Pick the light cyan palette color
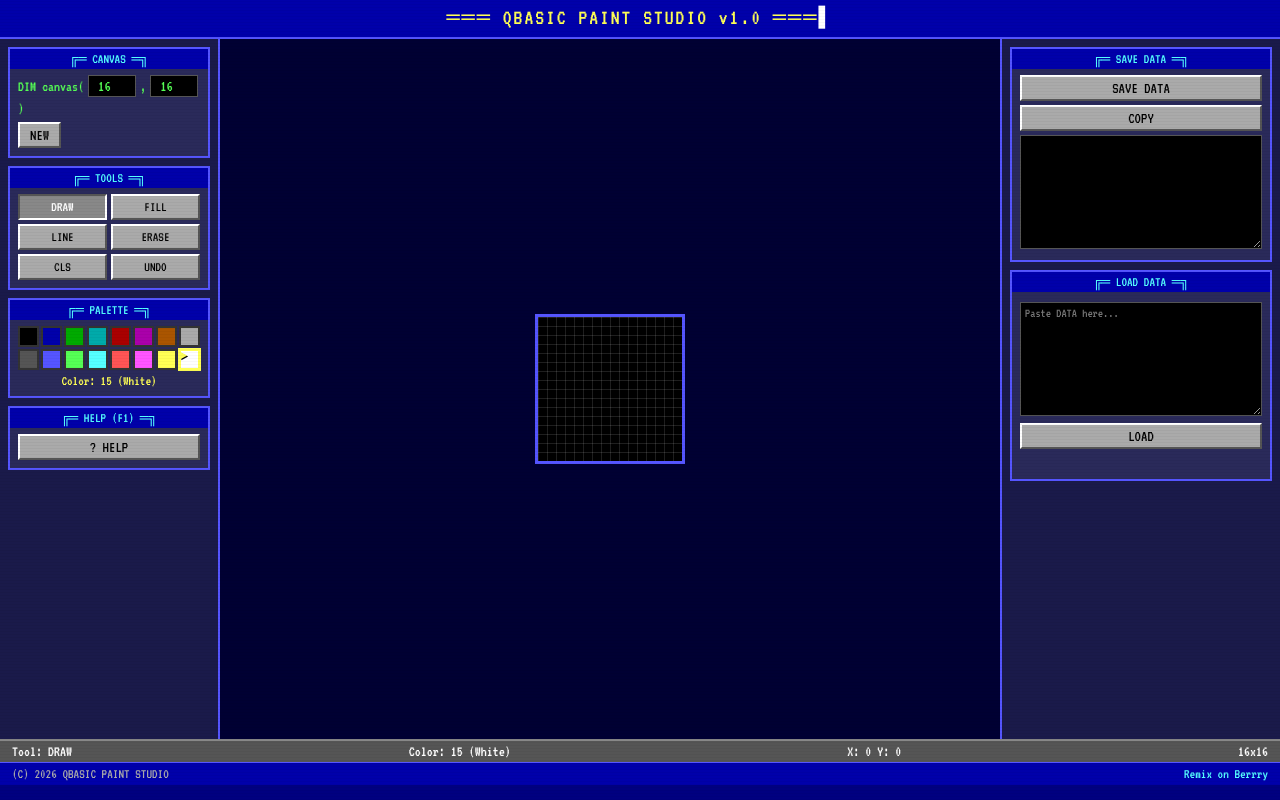This screenshot has height=800, width=1280. [x=97, y=359]
